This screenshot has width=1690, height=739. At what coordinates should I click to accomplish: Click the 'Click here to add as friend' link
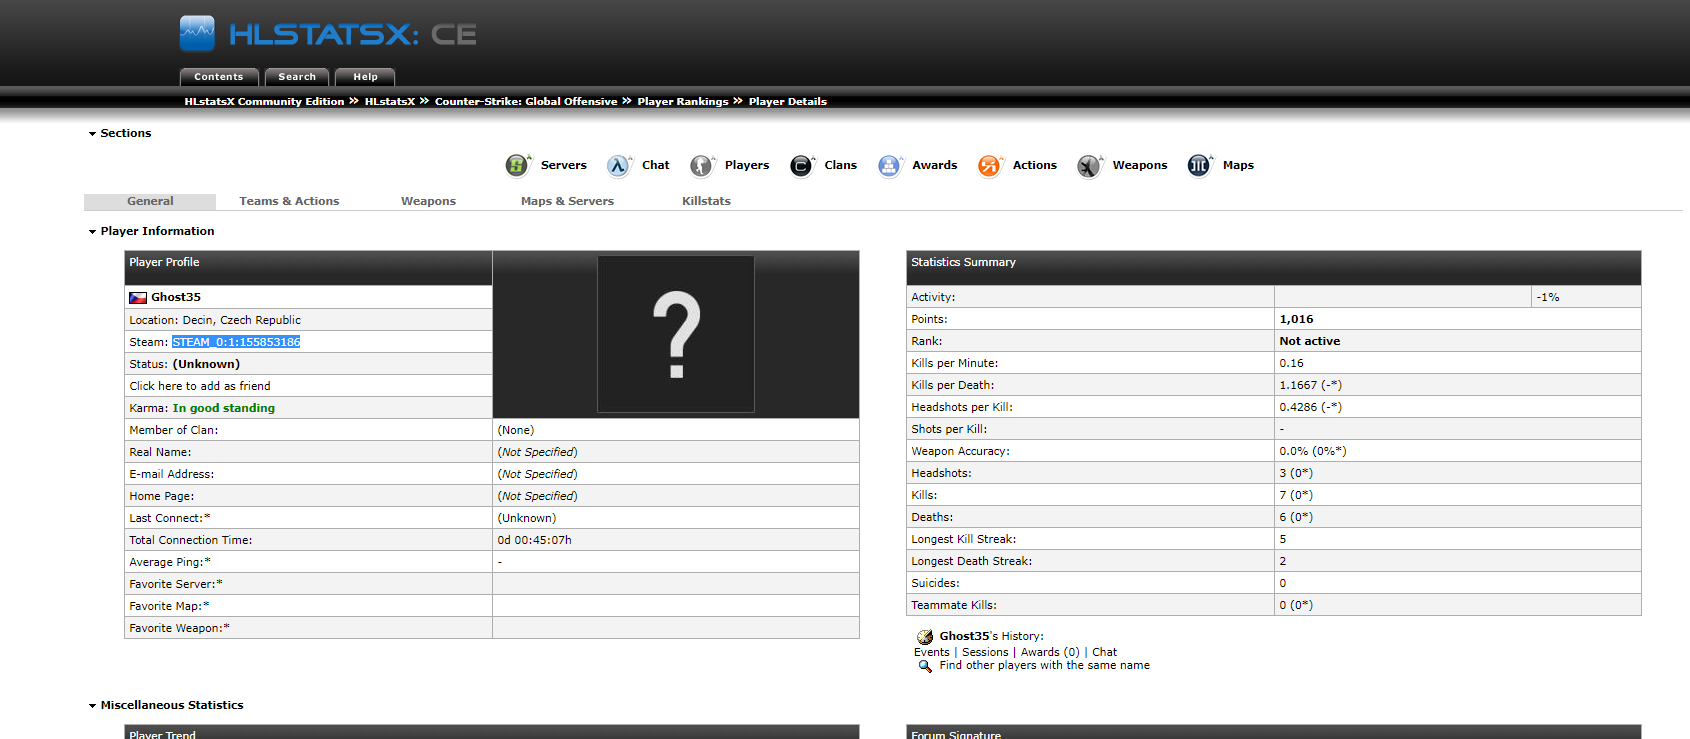coord(200,386)
